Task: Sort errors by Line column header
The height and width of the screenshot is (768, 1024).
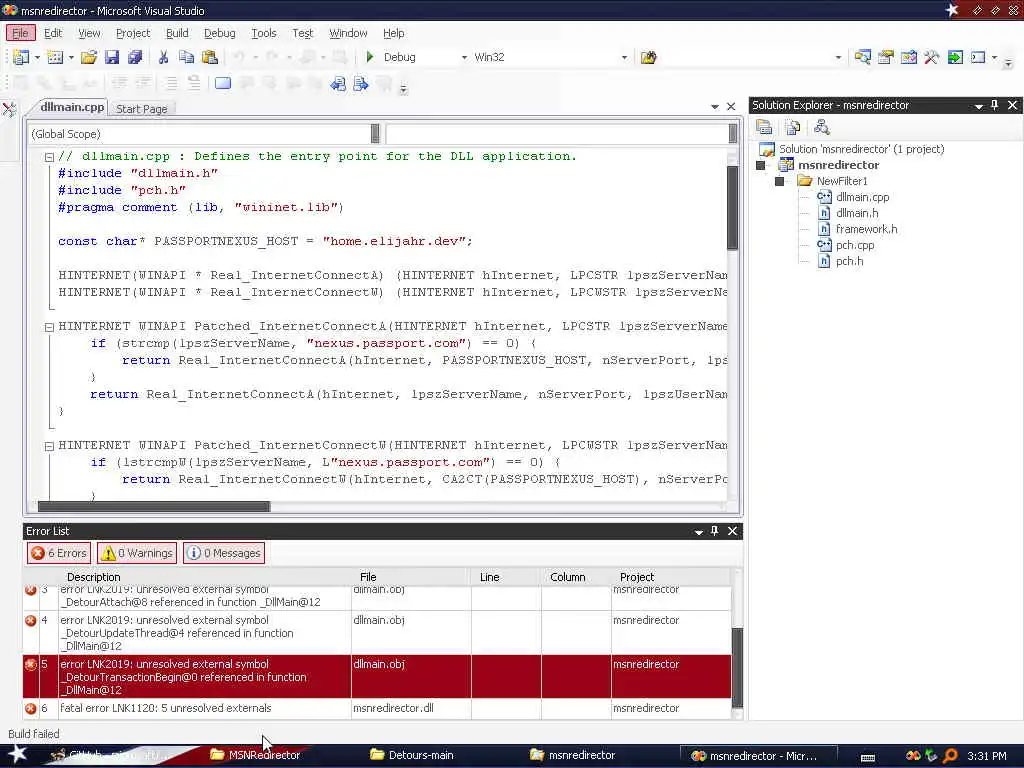Action: click(506, 577)
